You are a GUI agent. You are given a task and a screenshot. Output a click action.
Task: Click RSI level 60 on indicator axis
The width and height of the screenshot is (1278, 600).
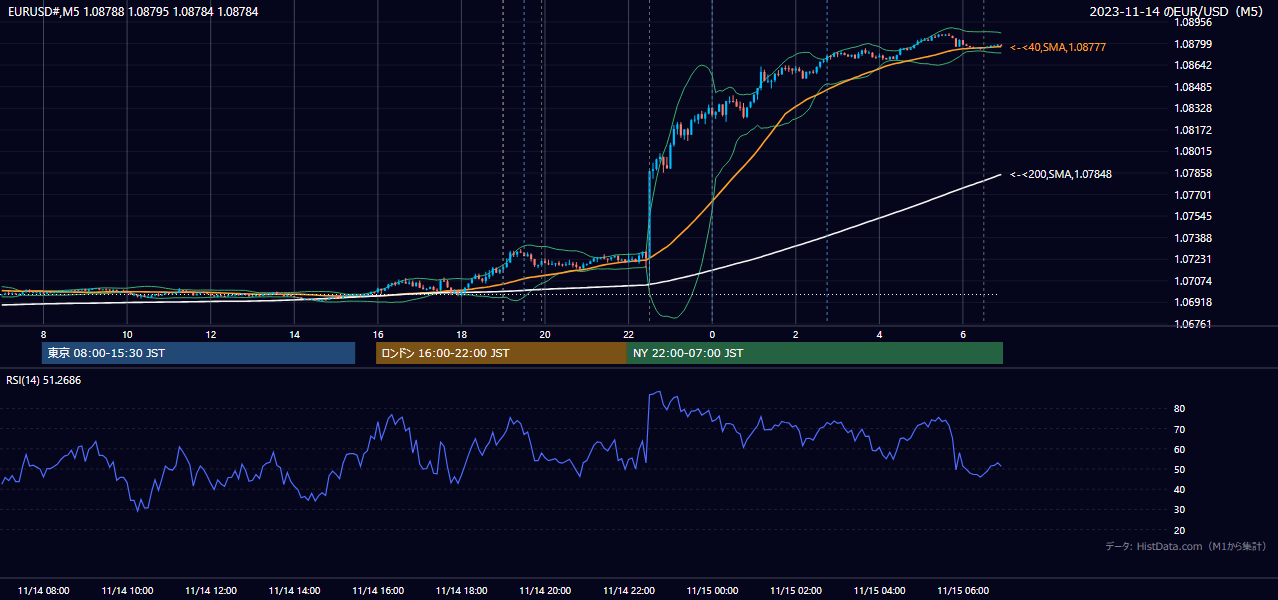pyautogui.click(x=1180, y=449)
